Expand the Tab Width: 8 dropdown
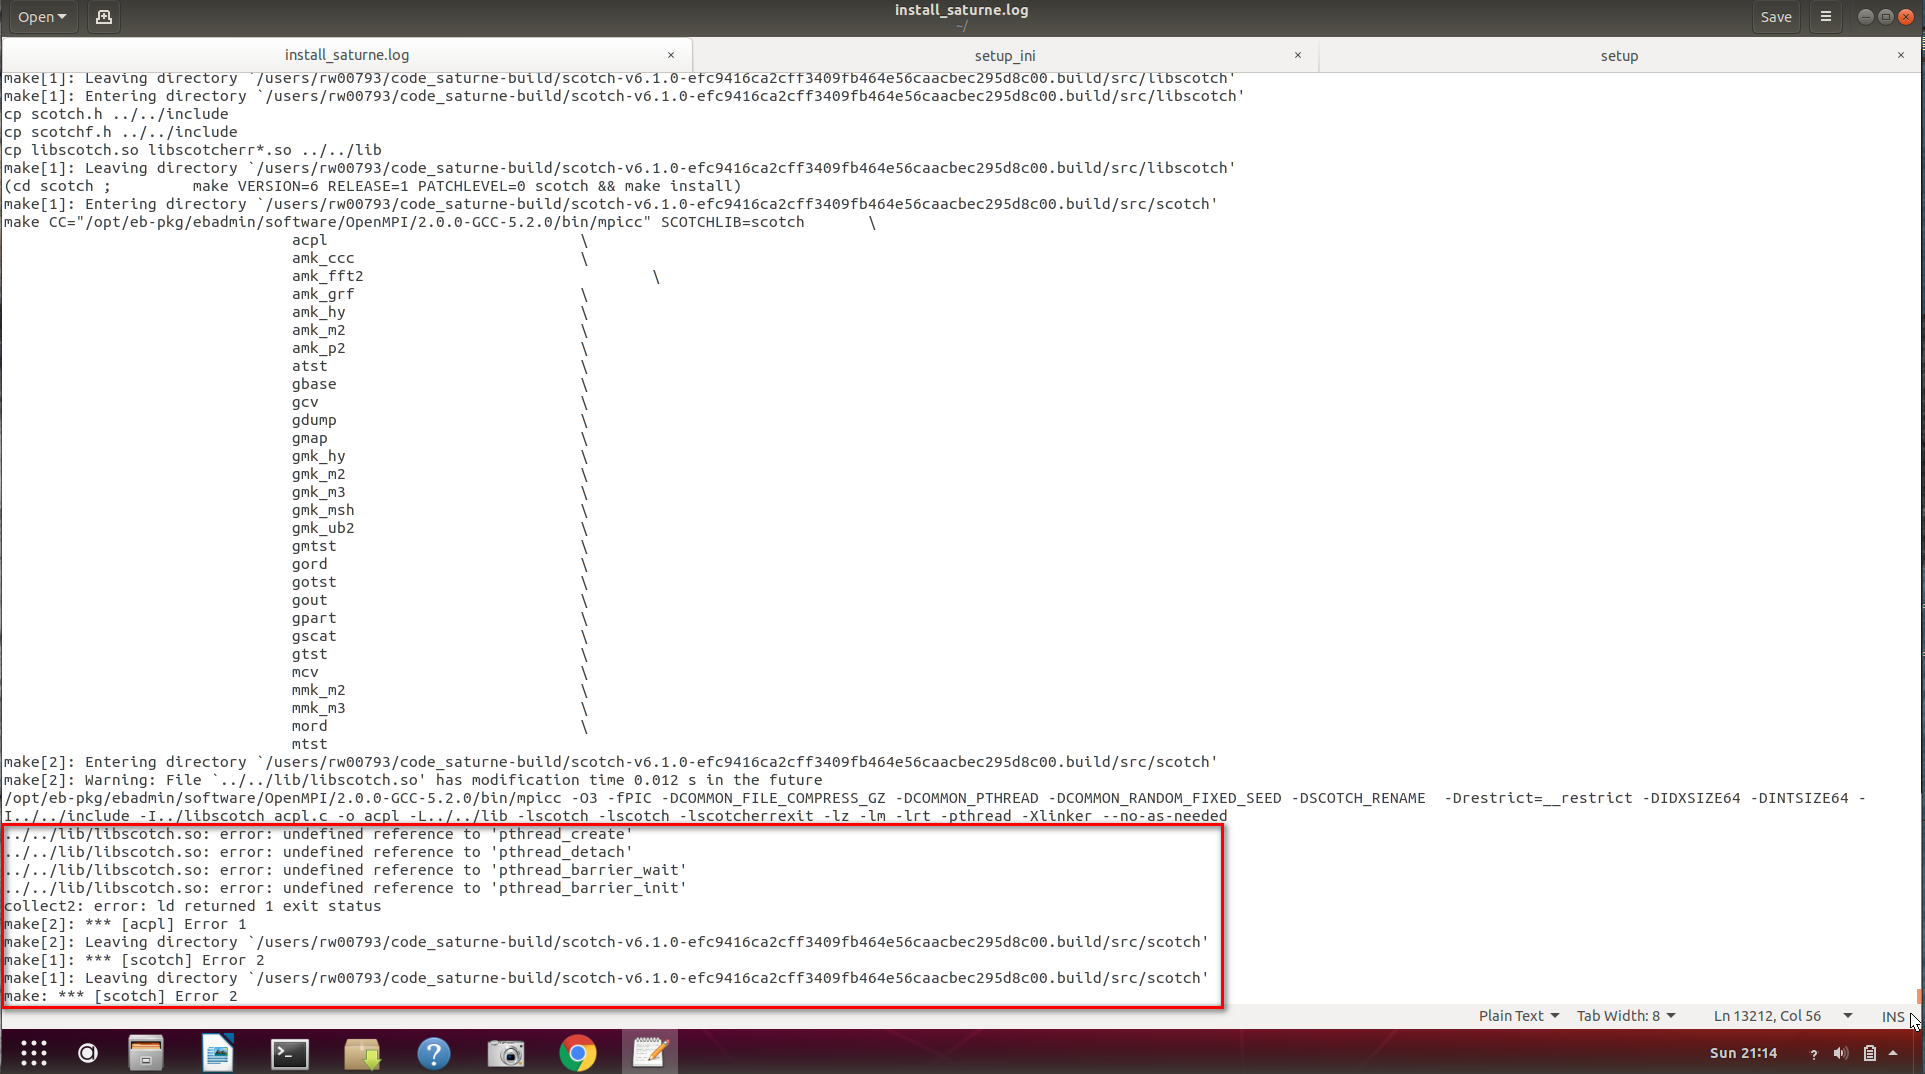Image resolution: width=1925 pixels, height=1074 pixels. (1626, 1016)
